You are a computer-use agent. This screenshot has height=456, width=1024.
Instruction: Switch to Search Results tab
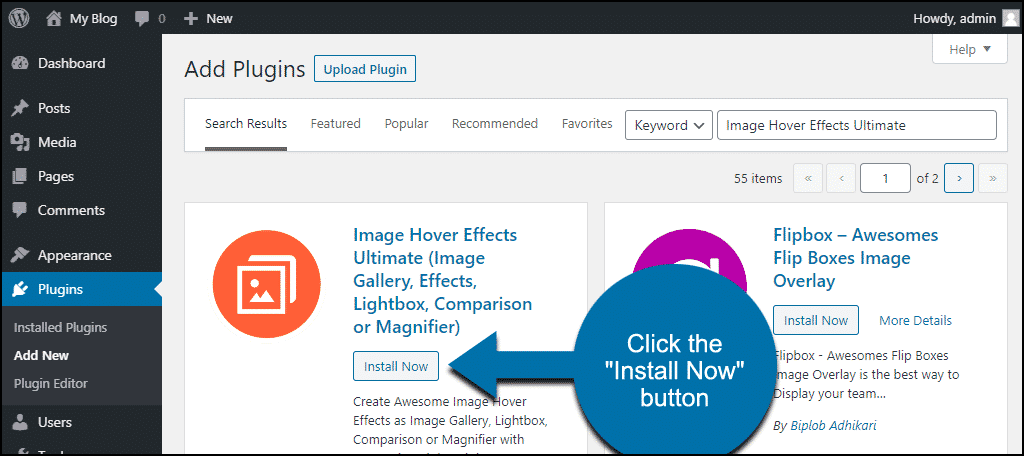click(246, 124)
